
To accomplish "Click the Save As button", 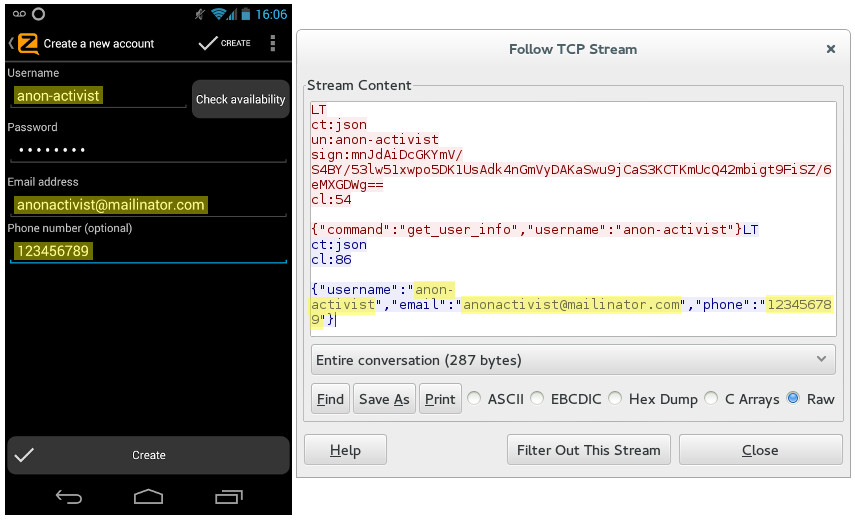I will pos(384,399).
